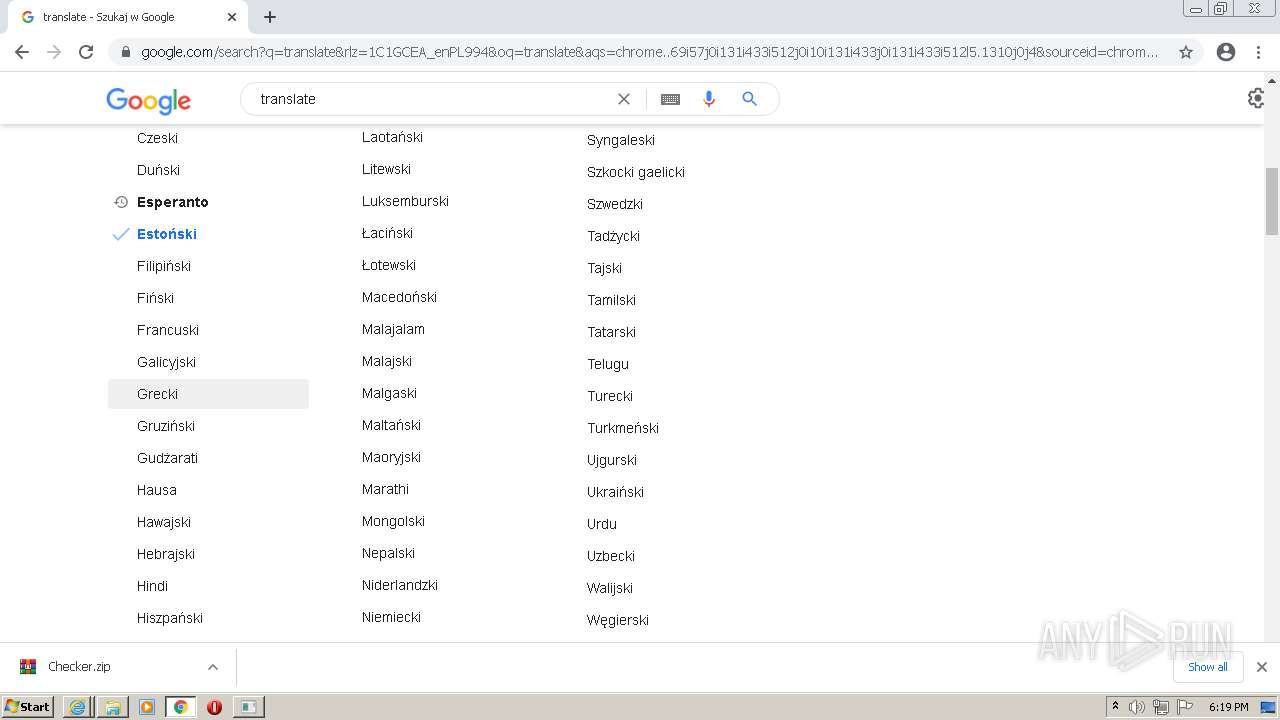1280x720 pixels.
Task: Select Filipiński language
Action: click(164, 266)
